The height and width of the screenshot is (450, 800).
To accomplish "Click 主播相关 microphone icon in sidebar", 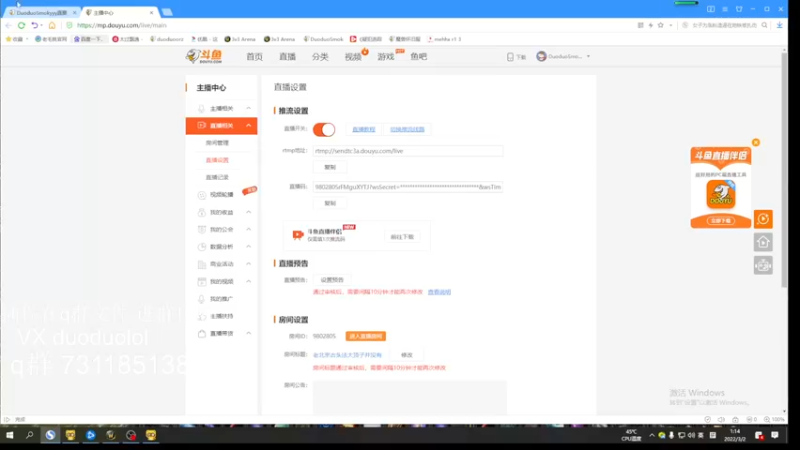I will pyautogui.click(x=202, y=108).
